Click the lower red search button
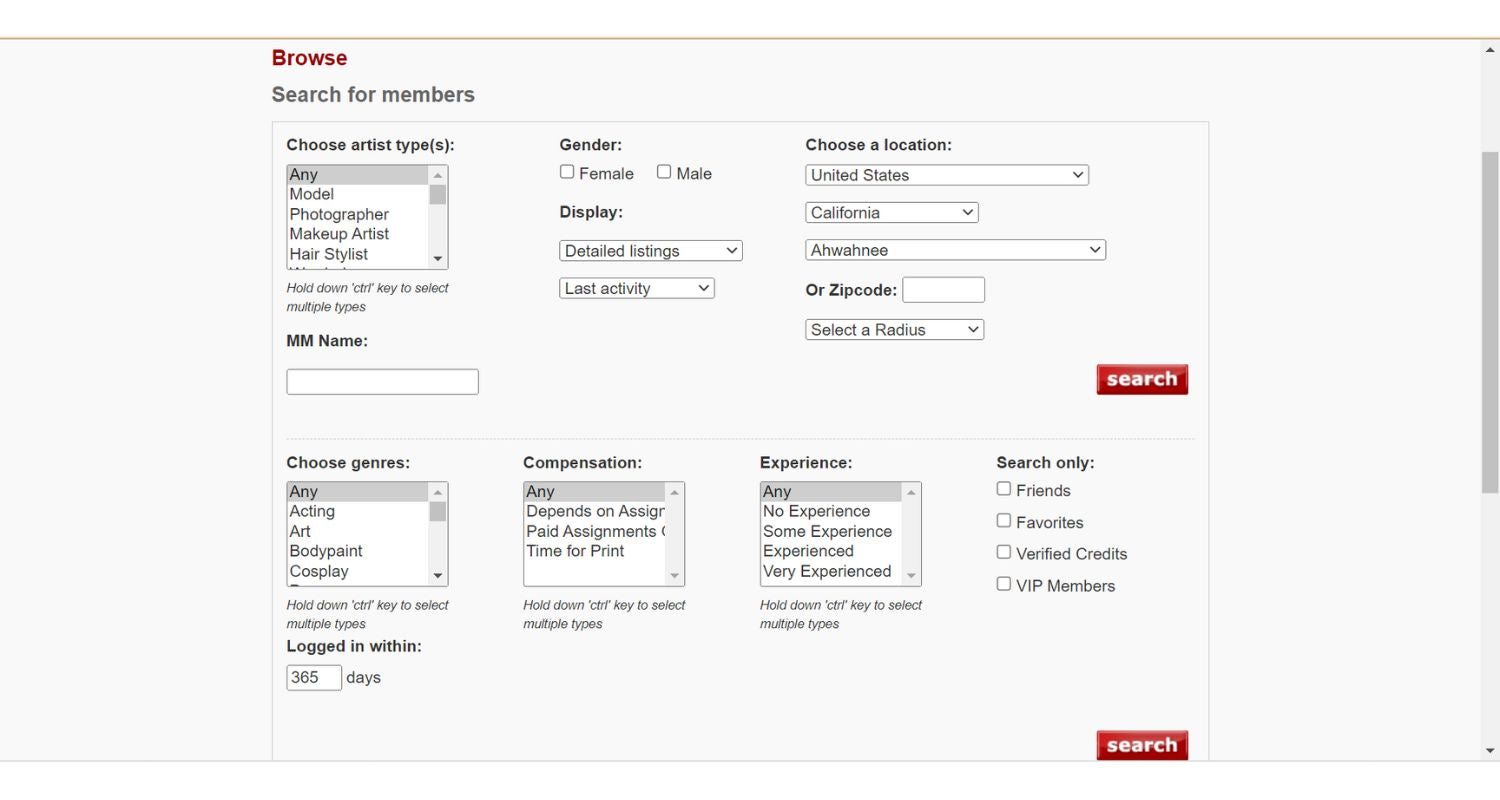The image size is (1500, 800). click(1142, 745)
